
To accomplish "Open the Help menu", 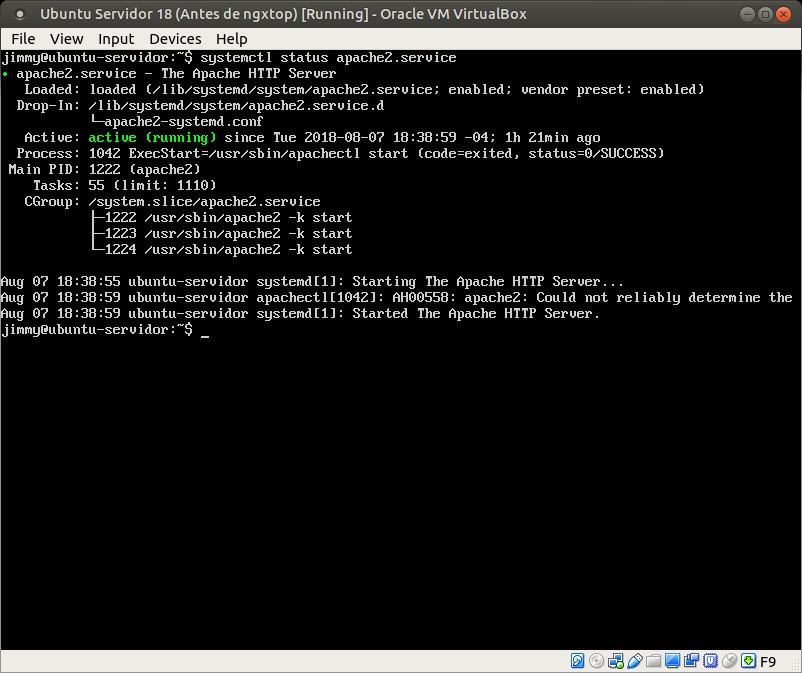I will (231, 38).
